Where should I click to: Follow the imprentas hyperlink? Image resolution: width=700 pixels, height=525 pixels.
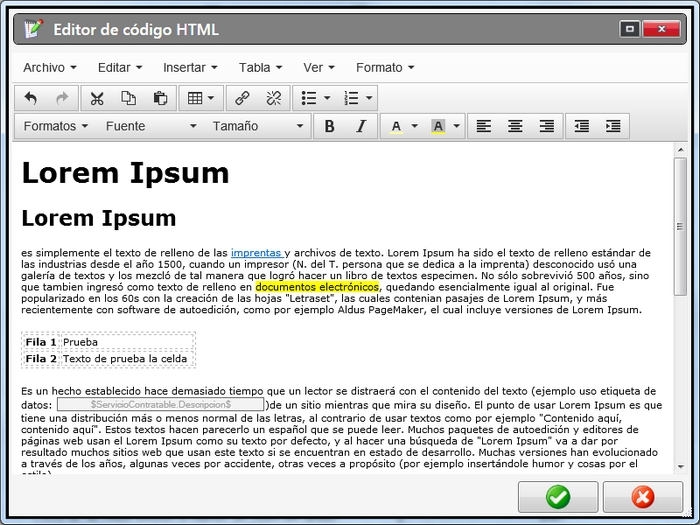tap(256, 253)
